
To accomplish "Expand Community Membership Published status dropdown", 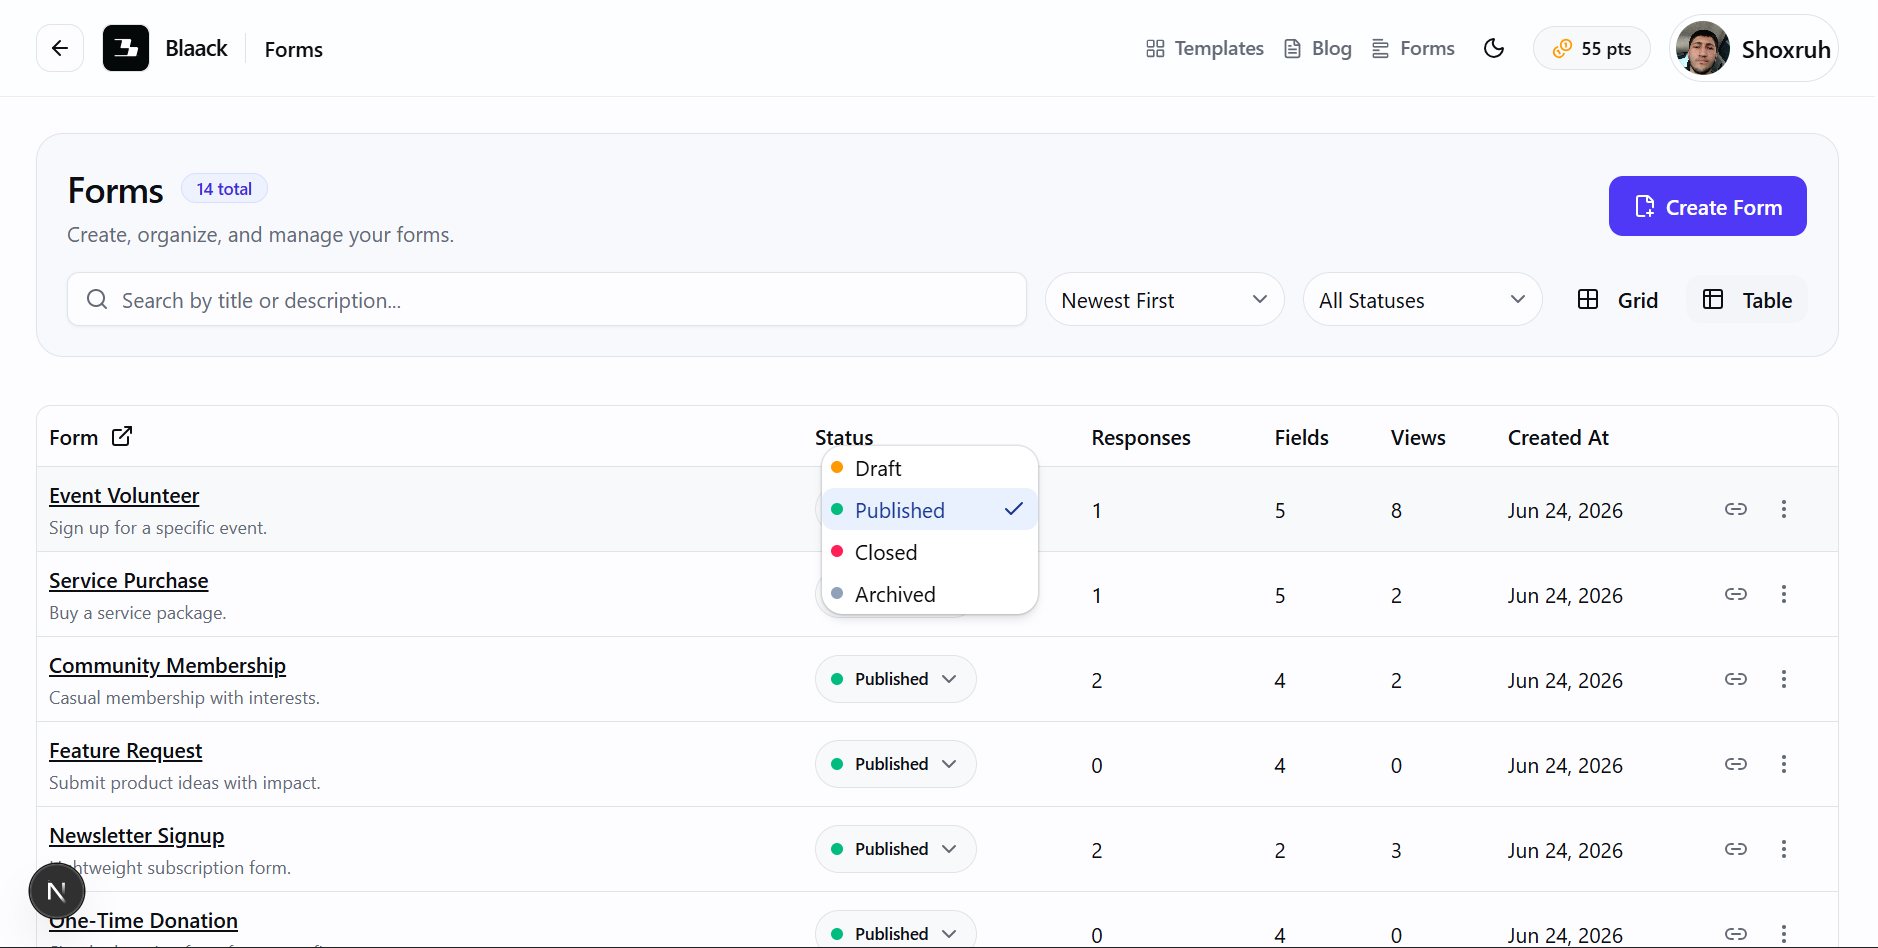I will point(896,679).
